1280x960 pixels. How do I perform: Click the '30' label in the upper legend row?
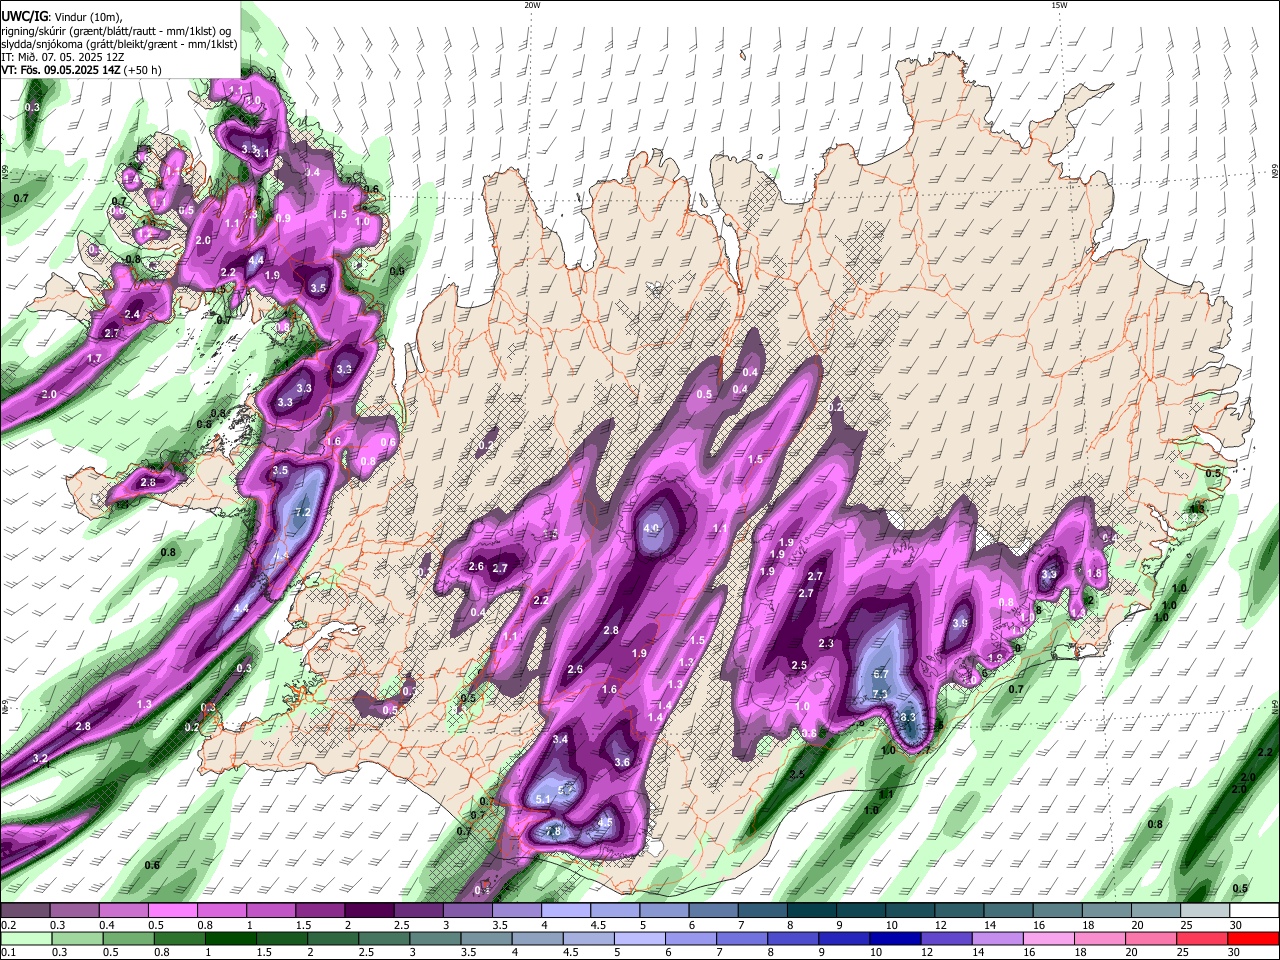(1234, 925)
